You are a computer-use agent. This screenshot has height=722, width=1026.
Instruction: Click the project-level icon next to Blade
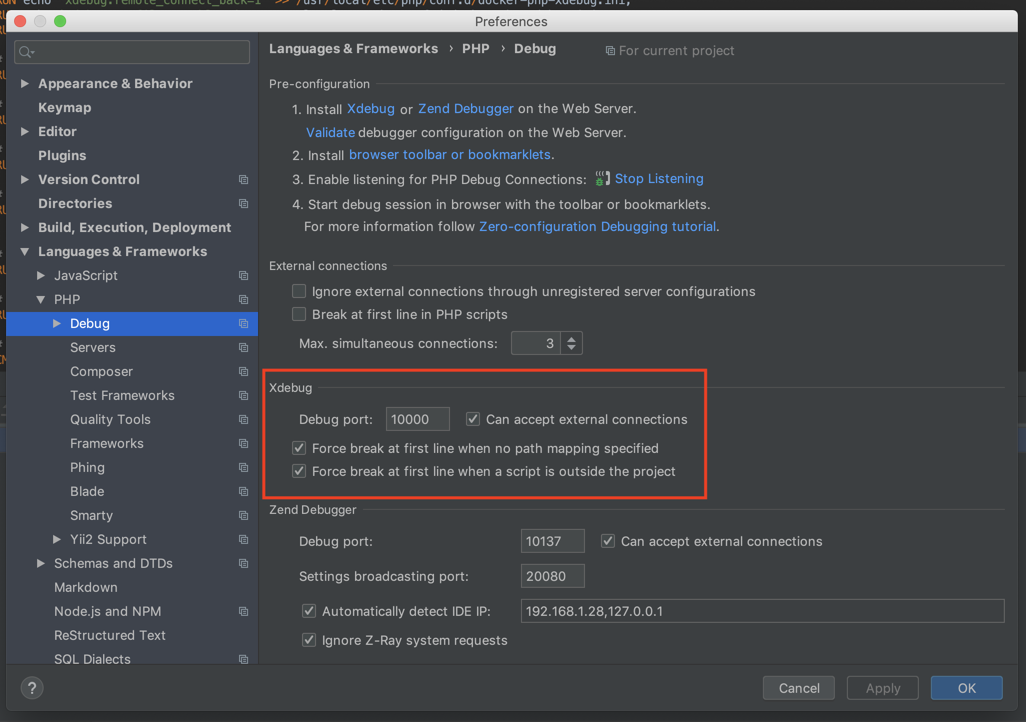[x=243, y=492]
